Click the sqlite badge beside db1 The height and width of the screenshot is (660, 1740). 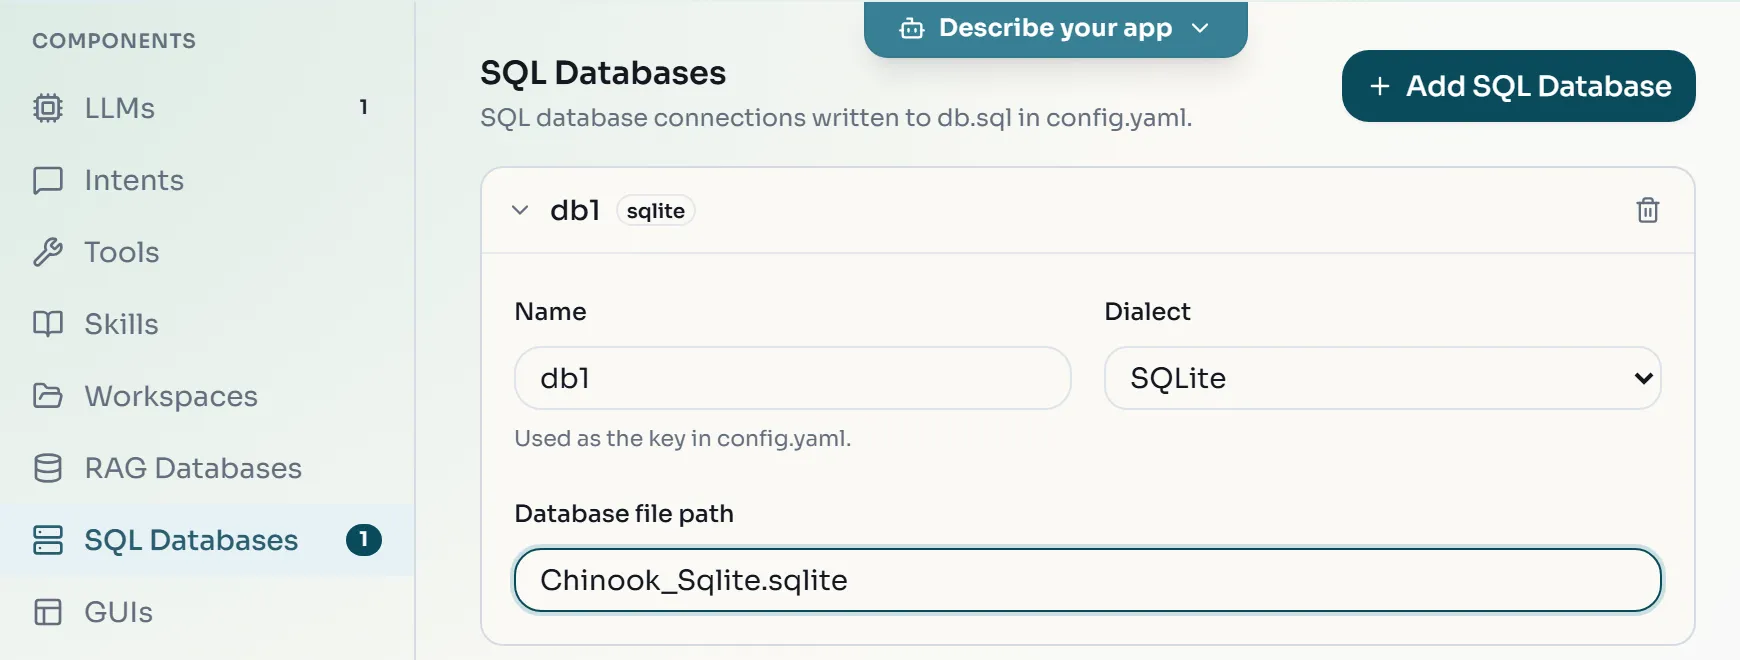(655, 211)
